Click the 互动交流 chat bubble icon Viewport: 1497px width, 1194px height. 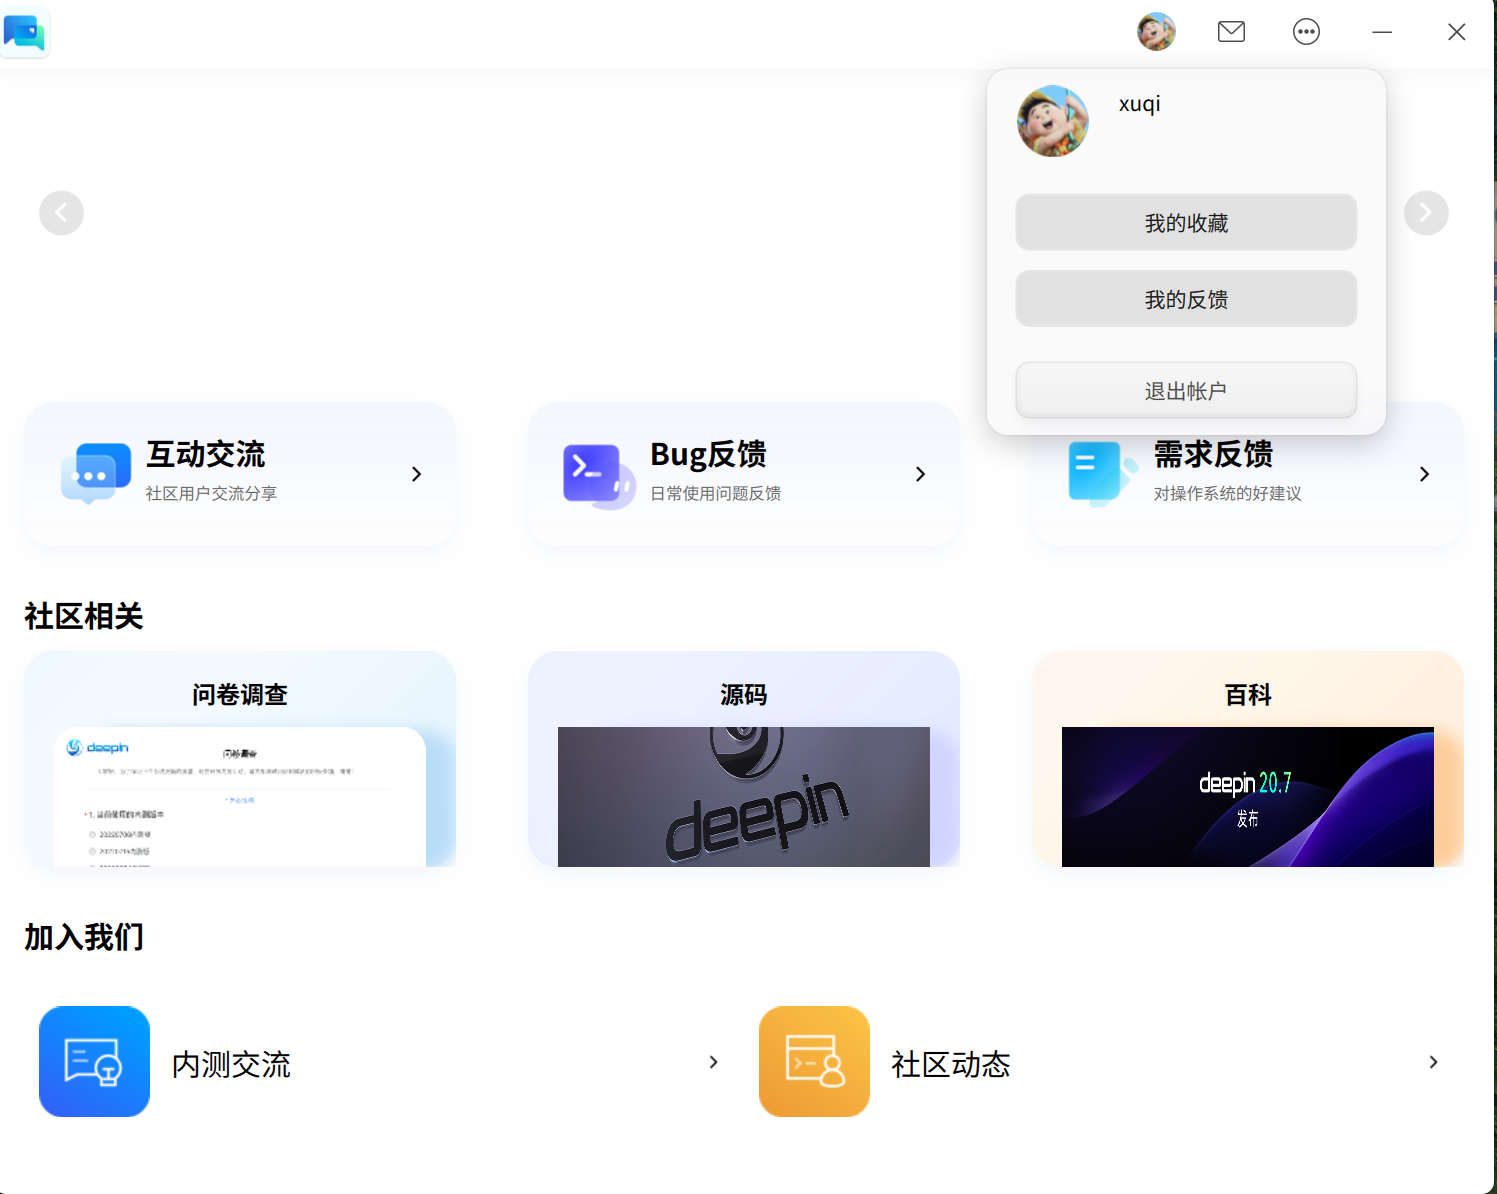(x=96, y=473)
